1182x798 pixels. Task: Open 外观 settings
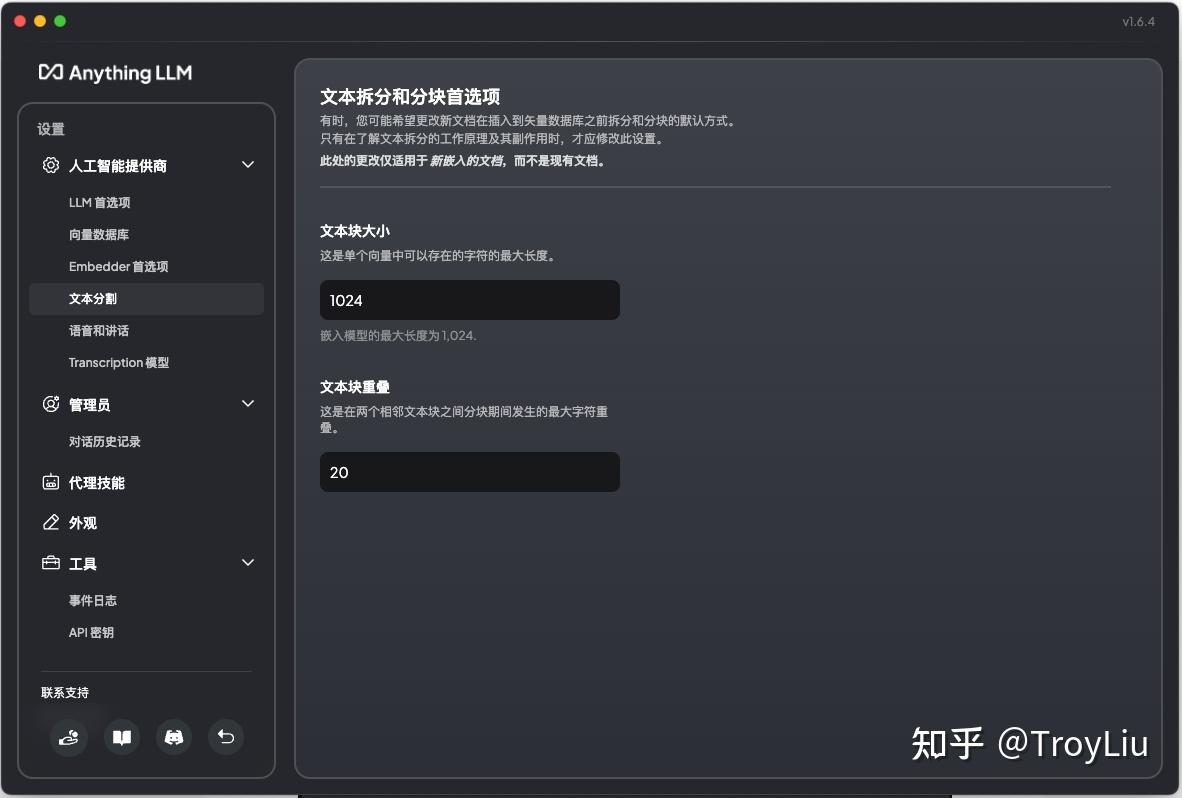click(83, 523)
